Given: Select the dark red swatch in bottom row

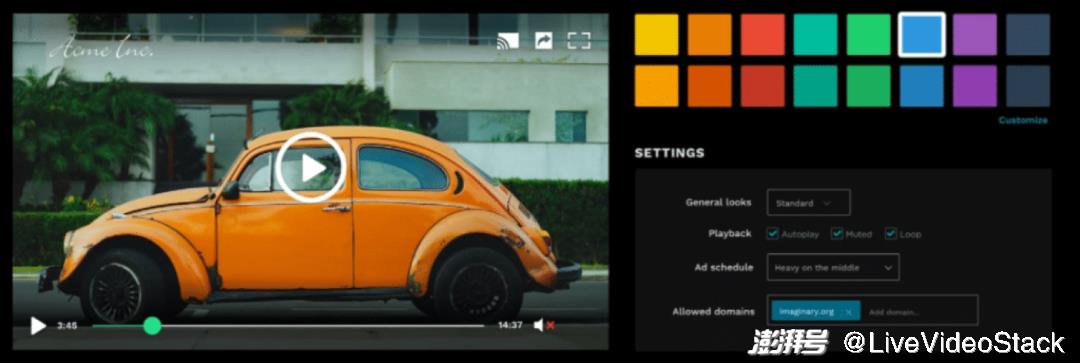Looking at the screenshot, I should click(x=762, y=86).
